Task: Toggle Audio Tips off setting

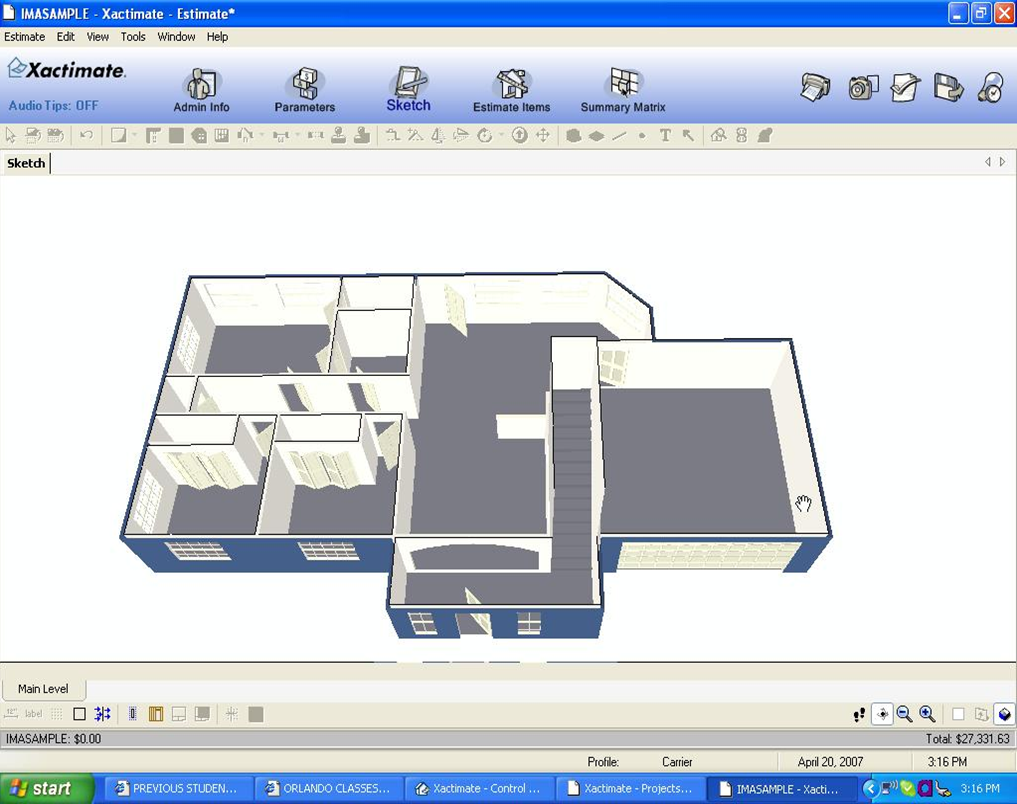Action: click(x=54, y=106)
